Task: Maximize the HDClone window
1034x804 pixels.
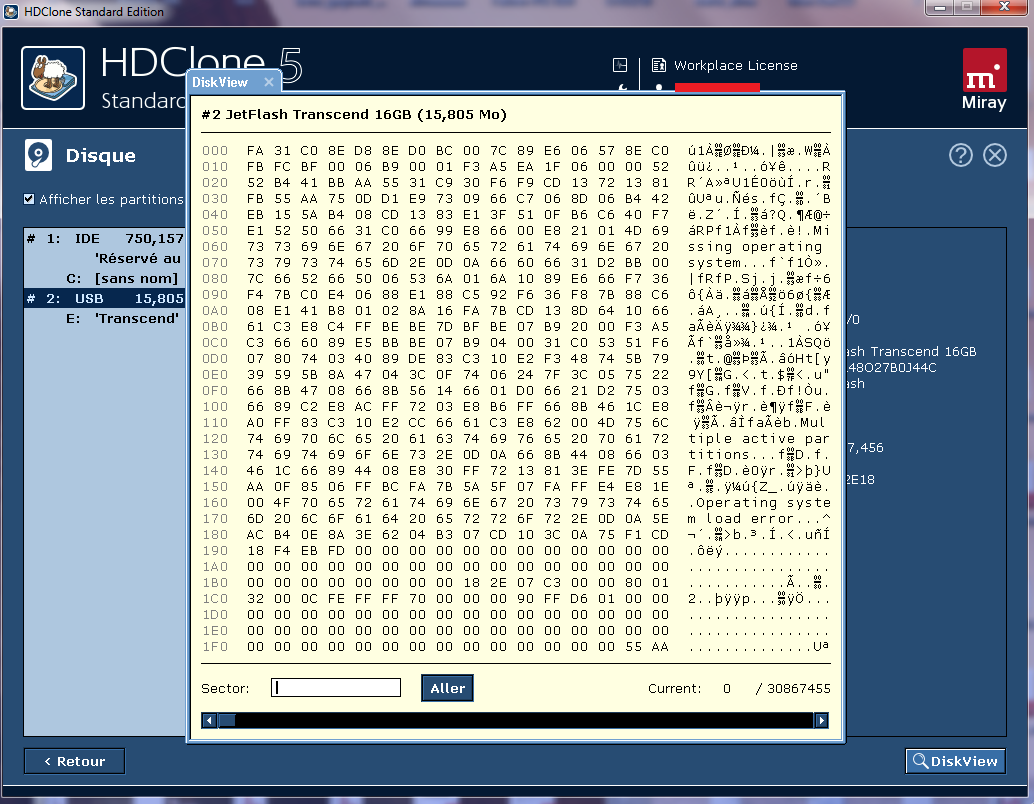Action: pyautogui.click(x=967, y=7)
